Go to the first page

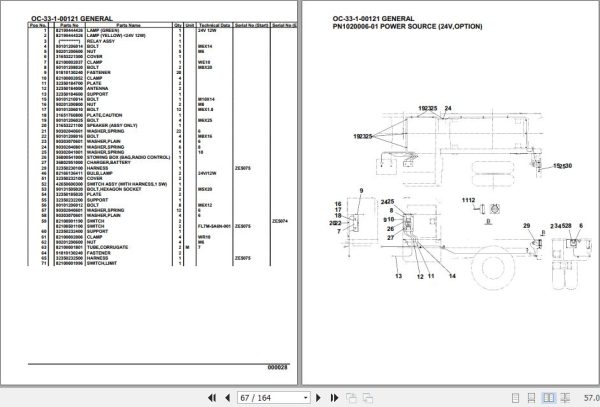212,398
